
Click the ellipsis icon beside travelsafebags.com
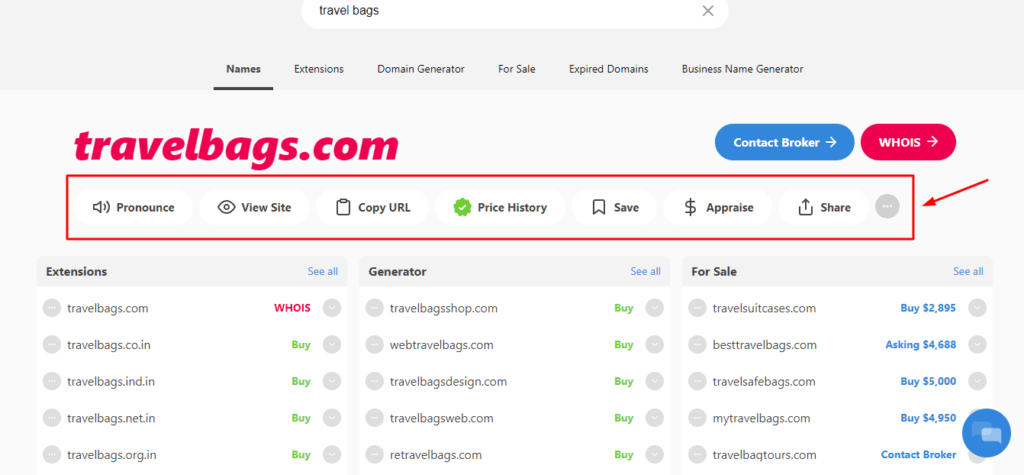tap(697, 381)
